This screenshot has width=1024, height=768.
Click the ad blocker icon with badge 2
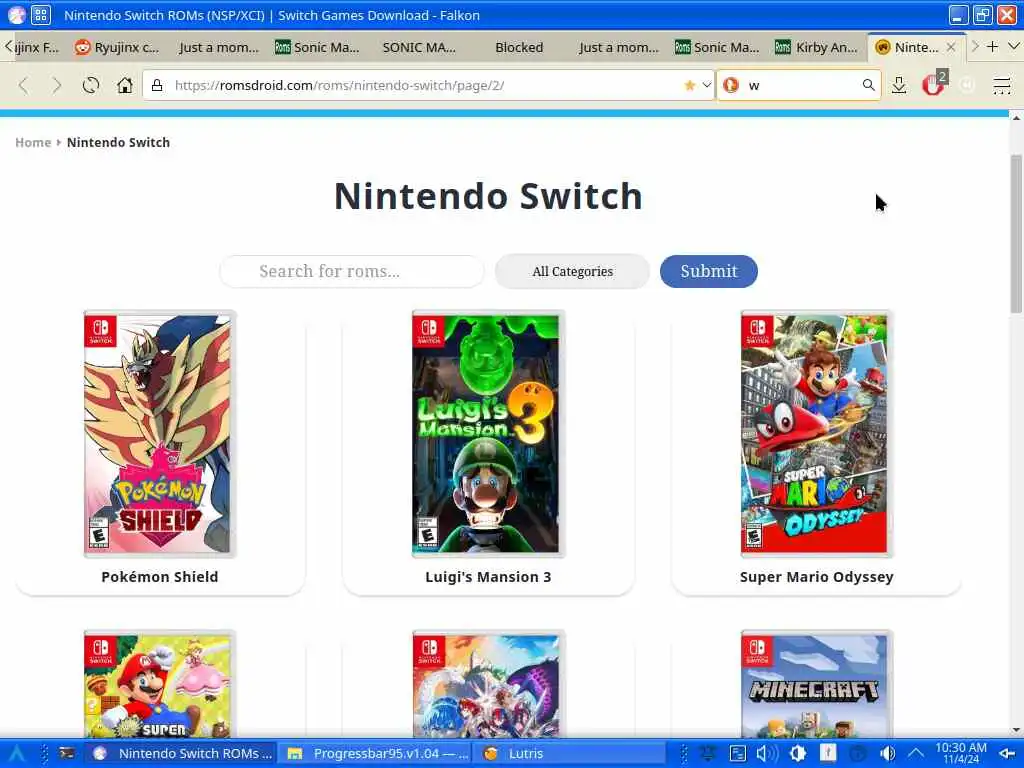tap(934, 84)
